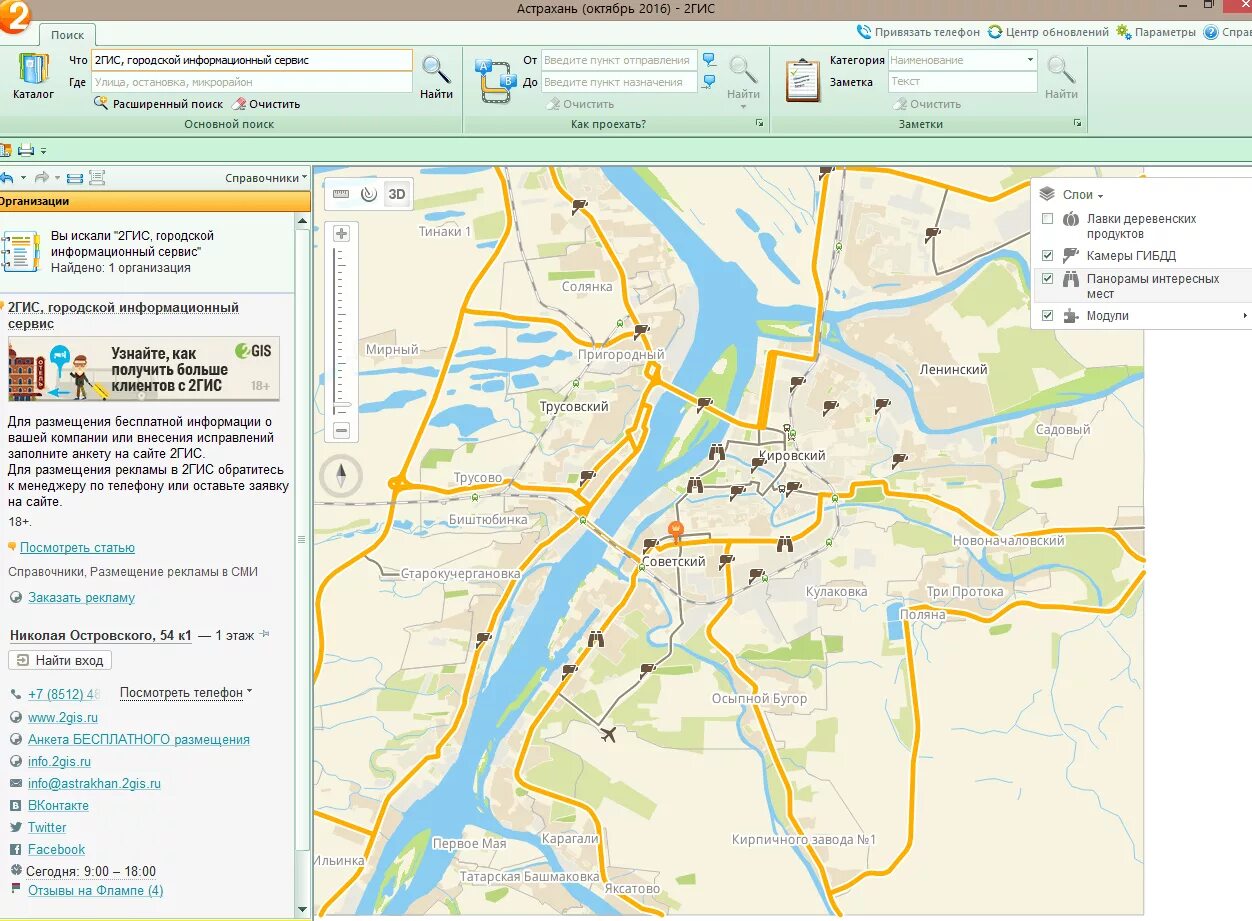Click Расширенный поиск
Image resolution: width=1252 pixels, height=921 pixels.
point(158,104)
